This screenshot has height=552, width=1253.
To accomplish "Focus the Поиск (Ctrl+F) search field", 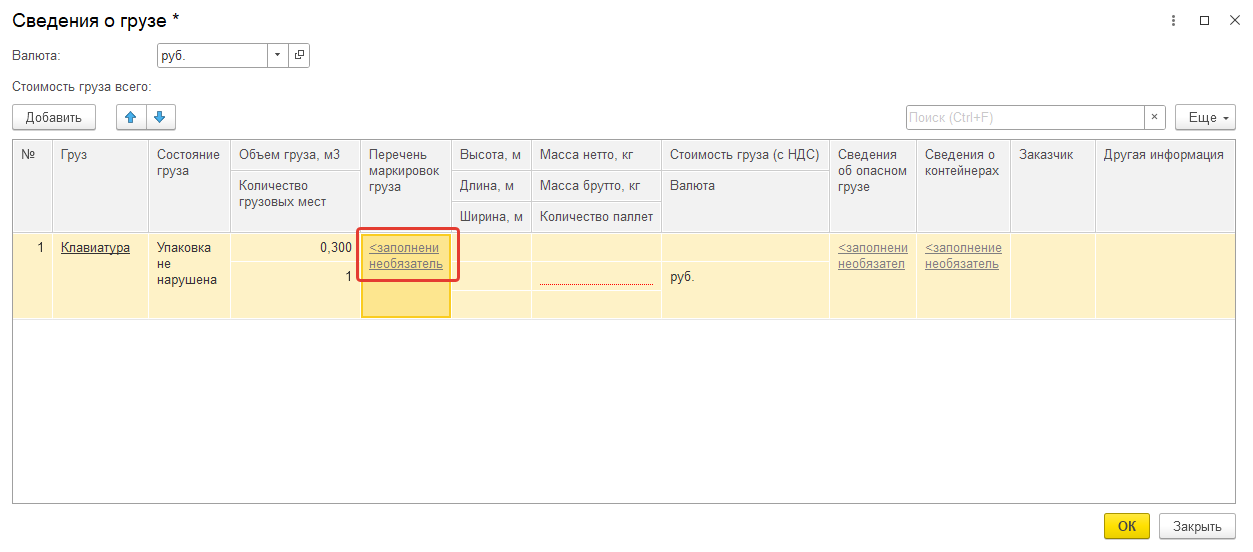I will tap(1025, 117).
